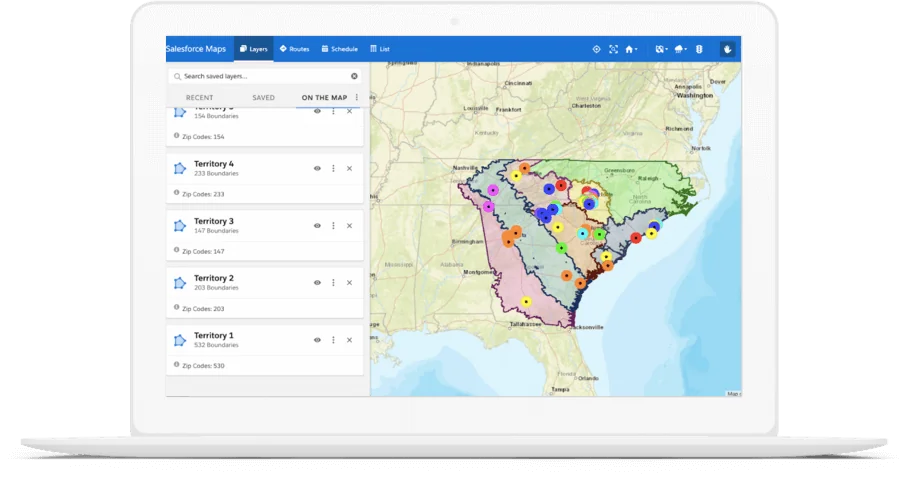Image resolution: width=908 pixels, height=479 pixels.
Task: Remove Territory 2 from the map
Action: point(349,283)
